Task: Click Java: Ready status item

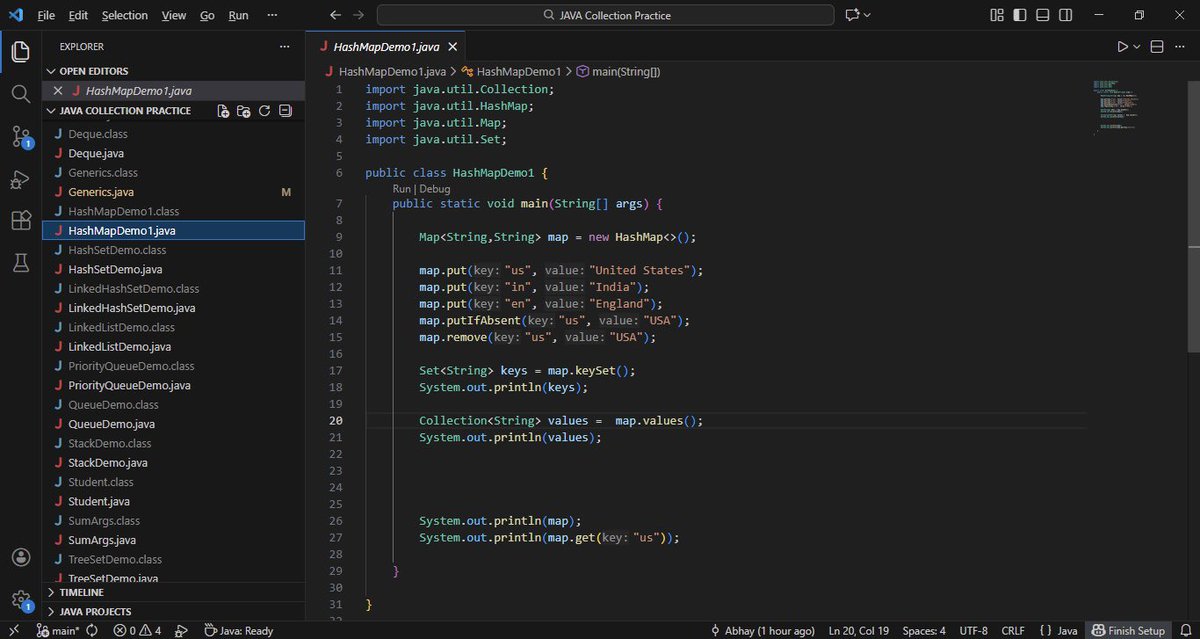Action: [238, 631]
